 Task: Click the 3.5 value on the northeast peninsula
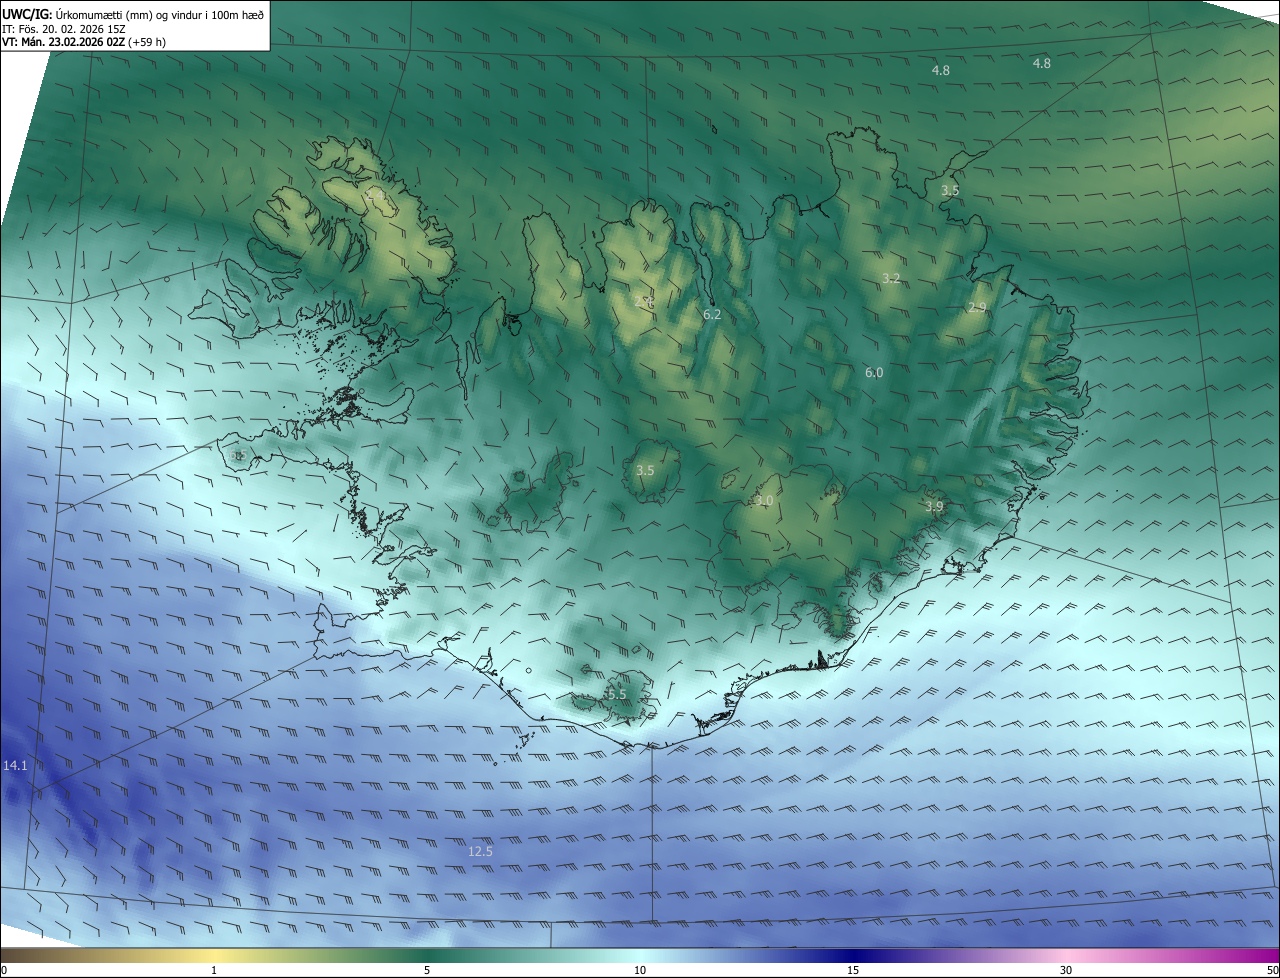point(950,190)
